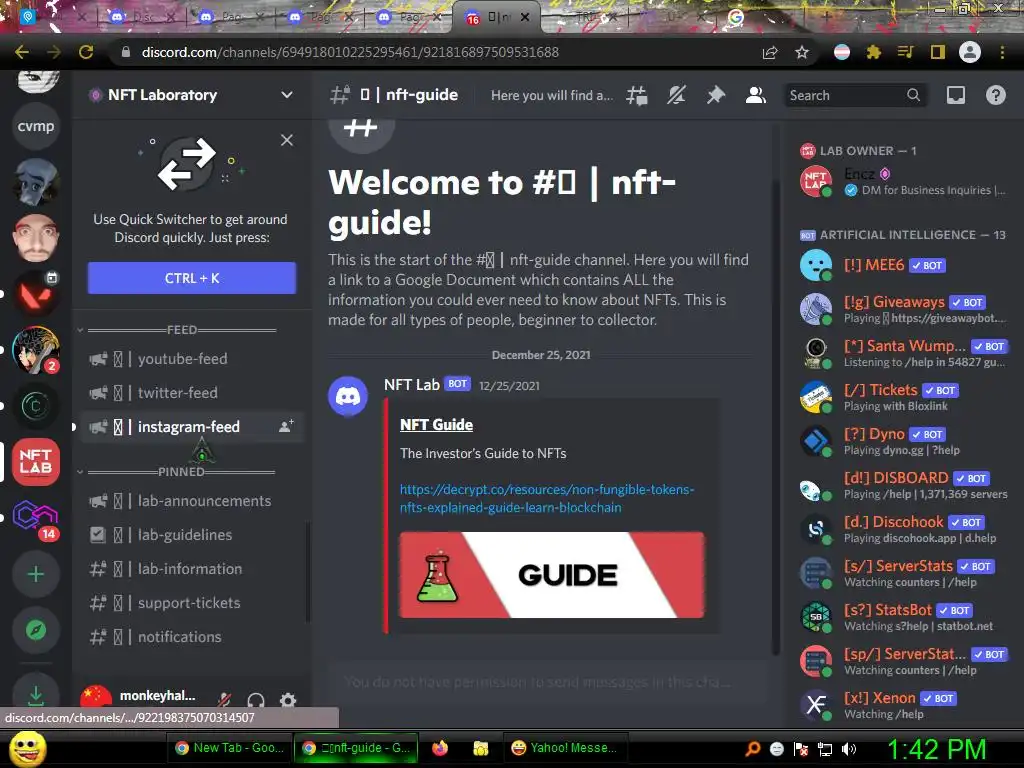Open the StatsBot member entry

tap(903, 617)
